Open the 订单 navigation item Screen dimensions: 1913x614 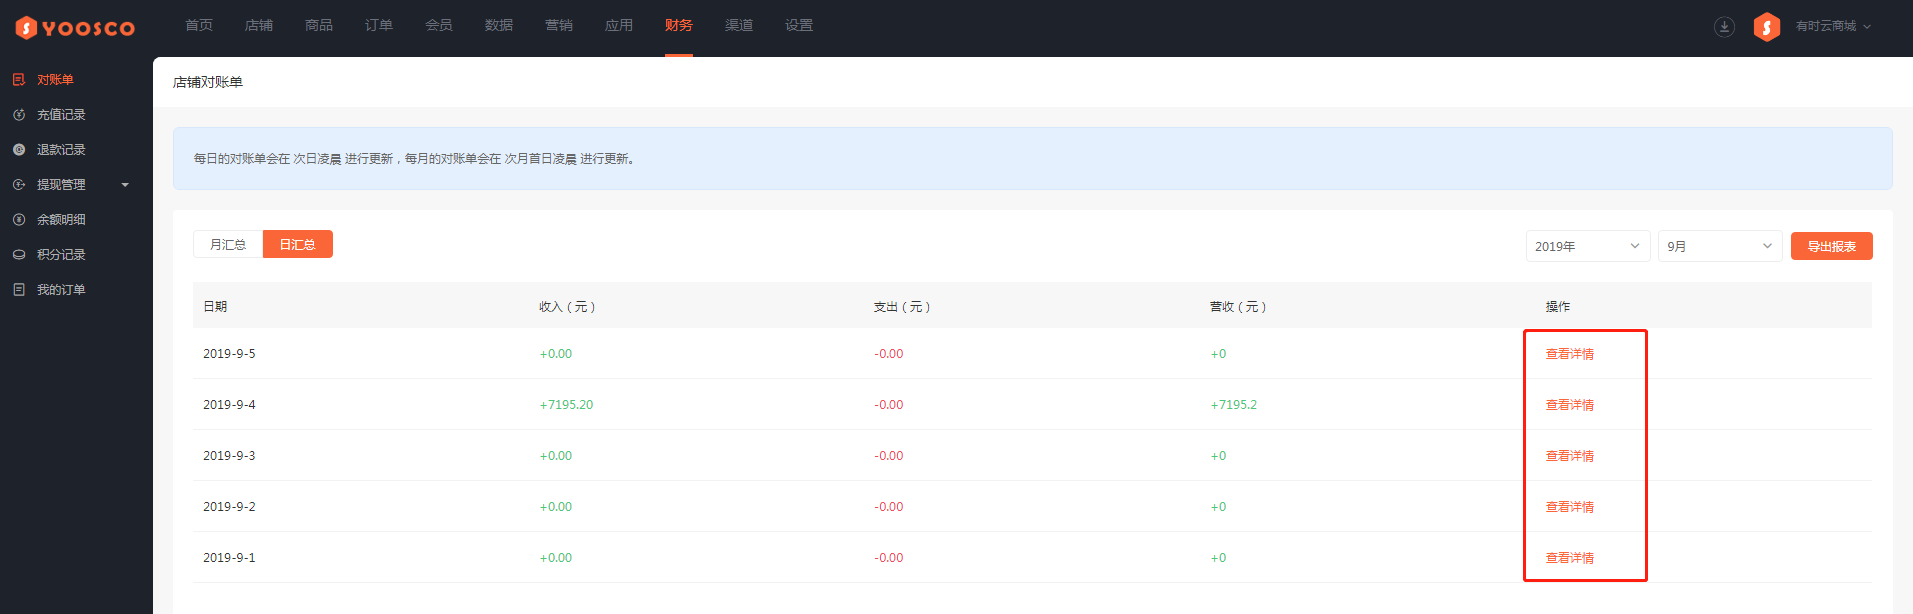pos(379,25)
